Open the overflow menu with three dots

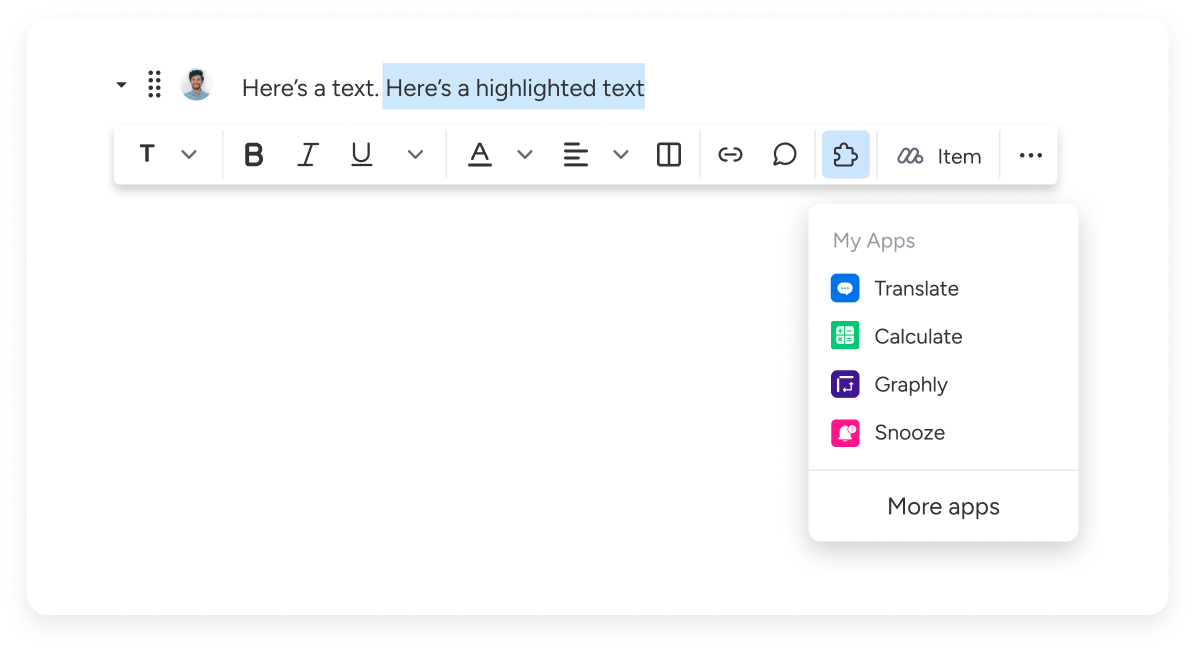1030,154
